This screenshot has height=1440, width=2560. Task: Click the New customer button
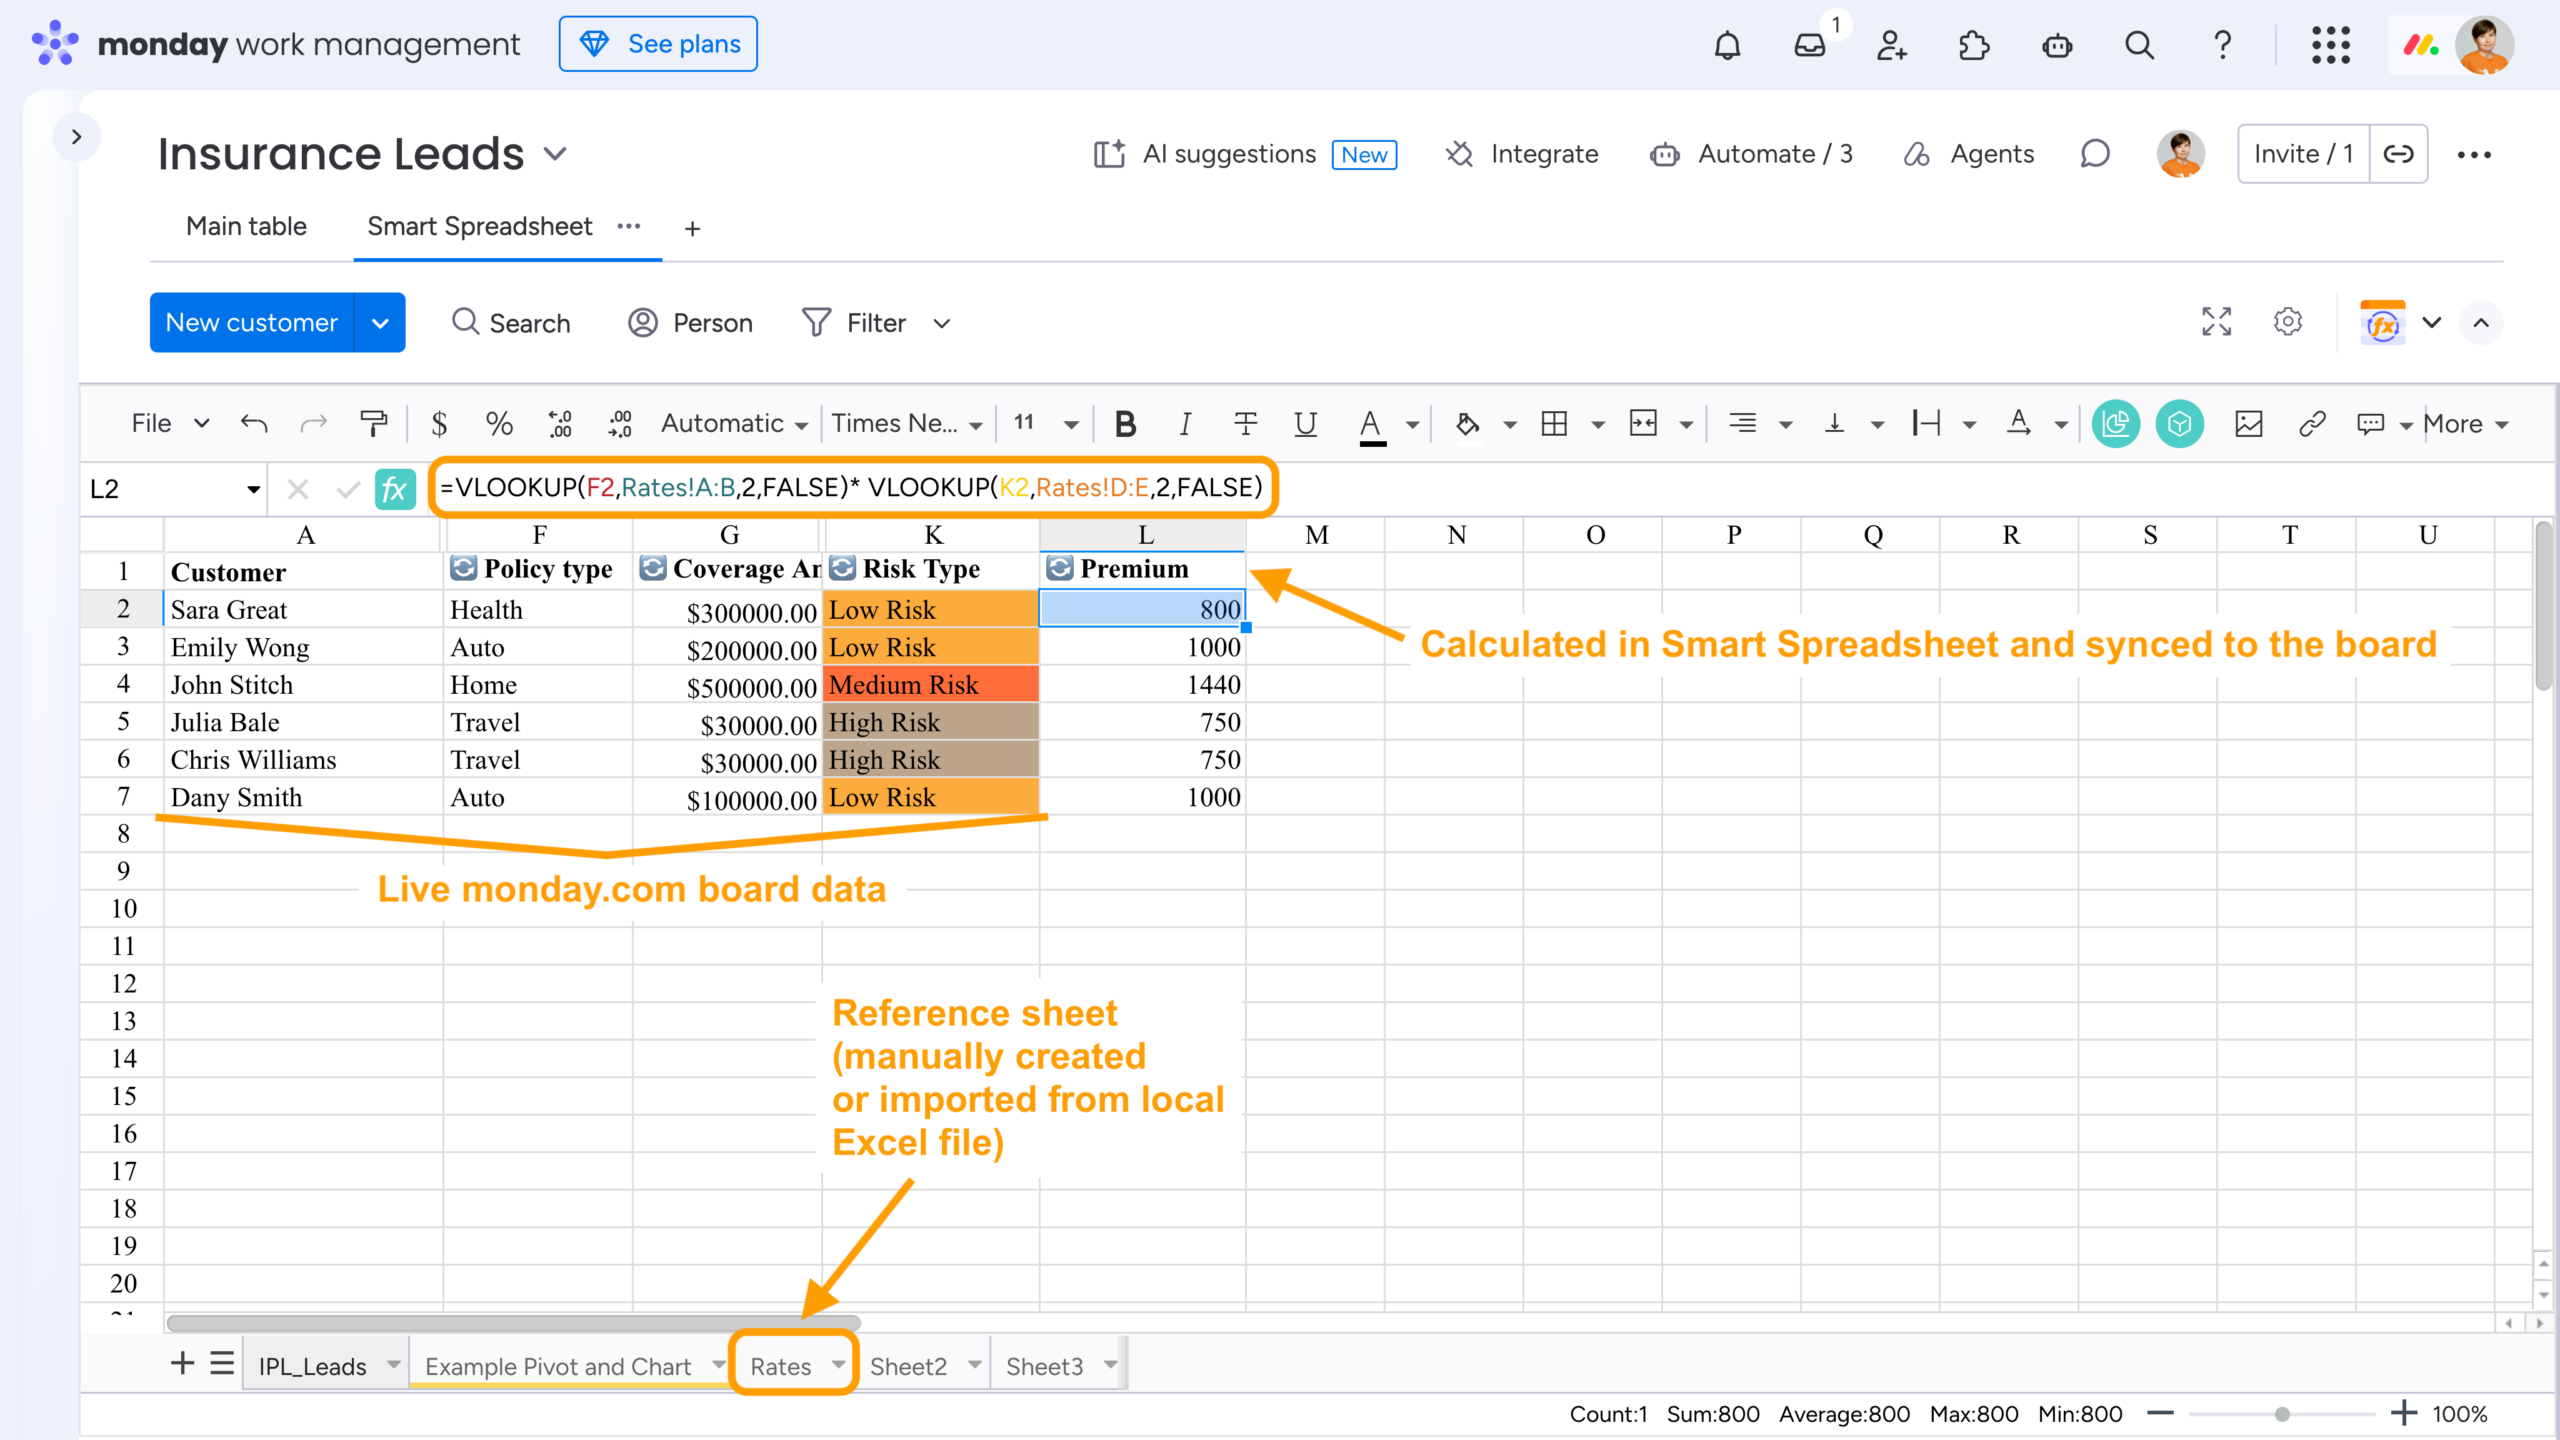click(x=252, y=322)
